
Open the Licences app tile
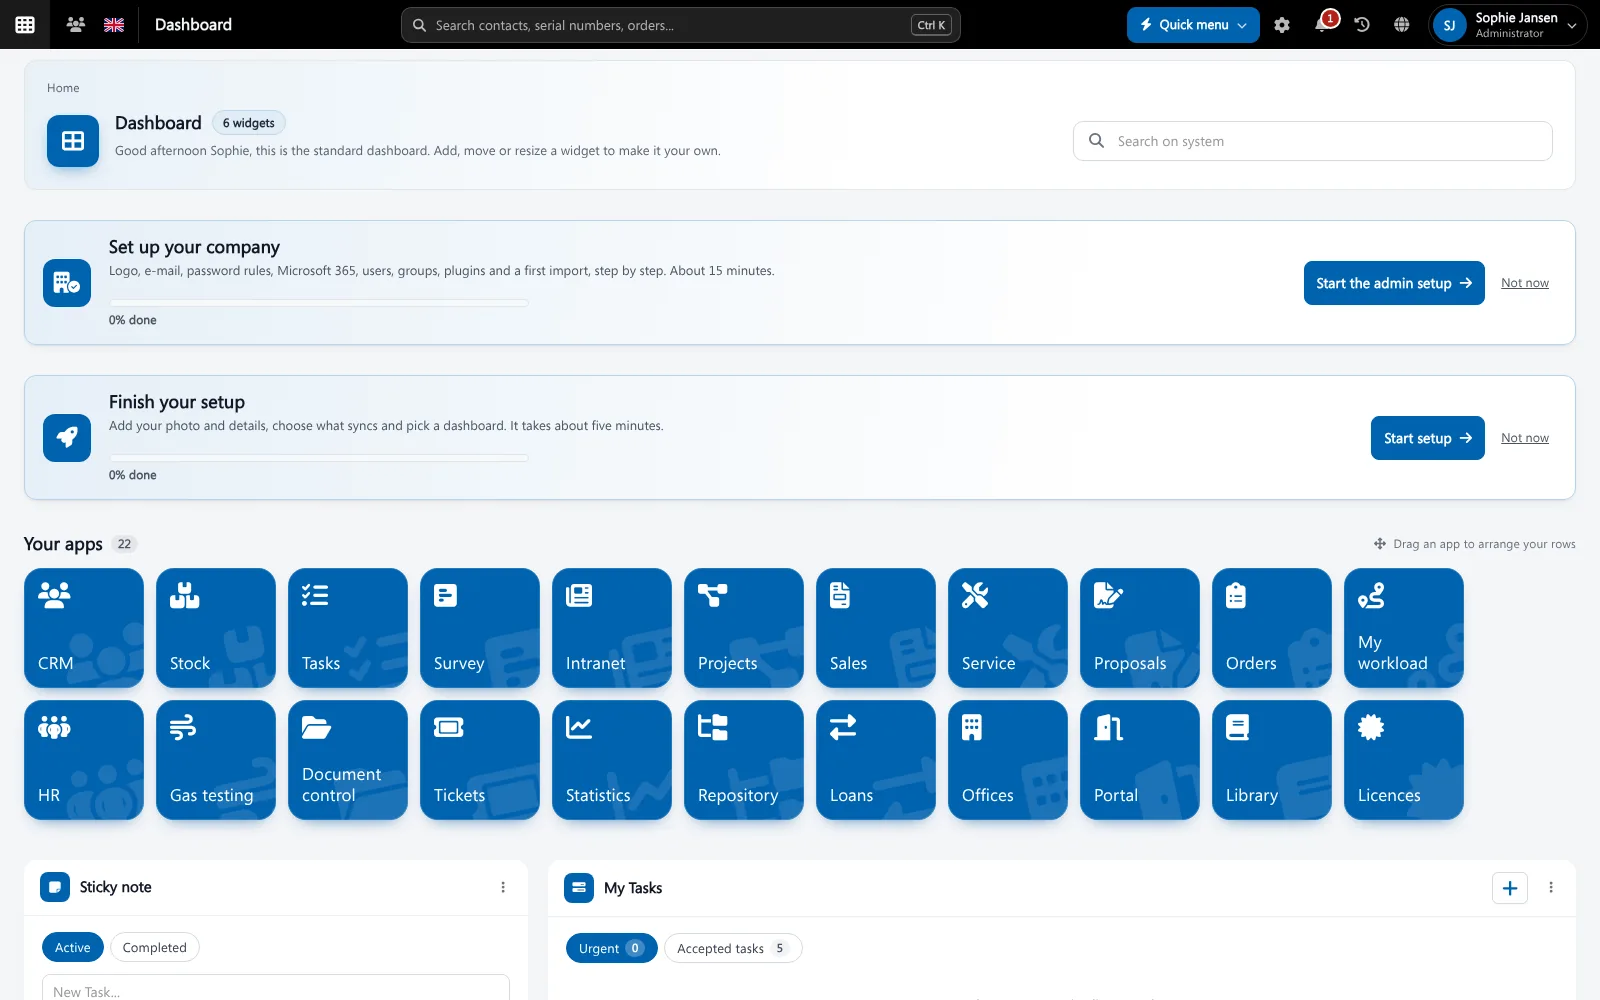[x=1404, y=760]
